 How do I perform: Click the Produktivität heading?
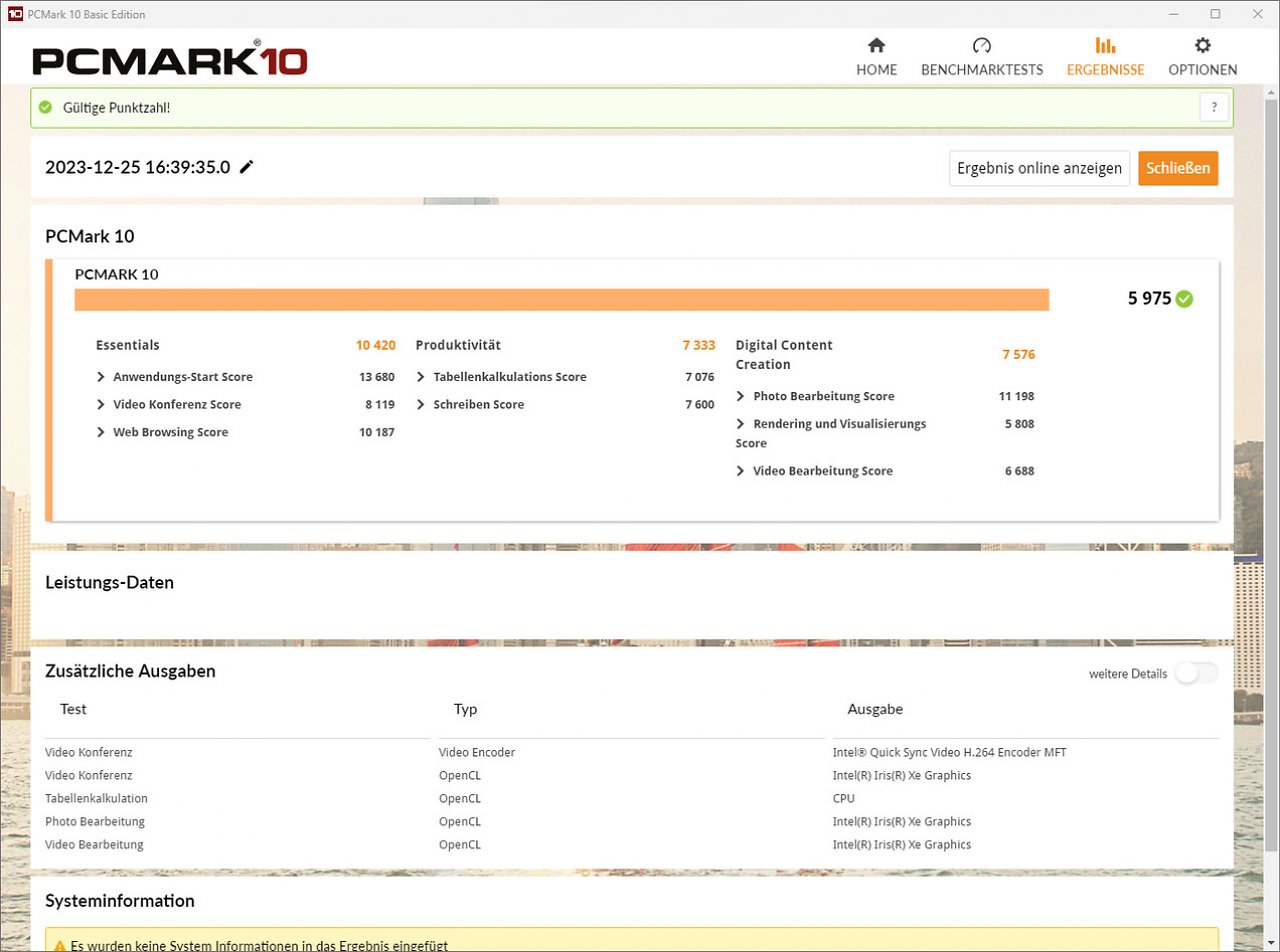458,345
